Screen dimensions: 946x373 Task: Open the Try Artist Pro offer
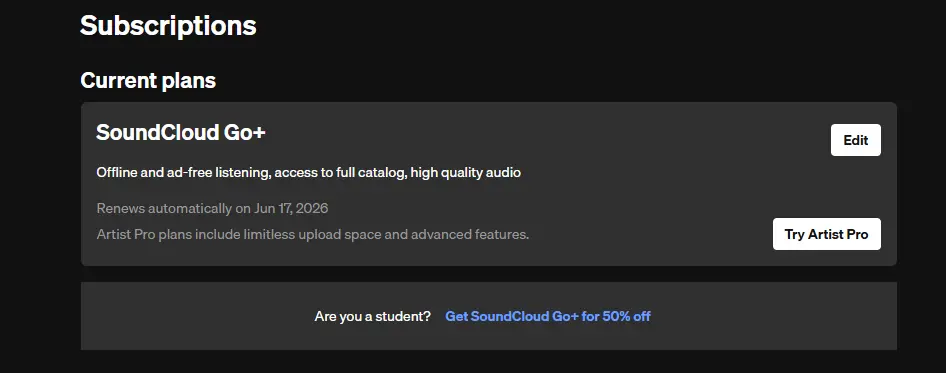click(x=827, y=234)
